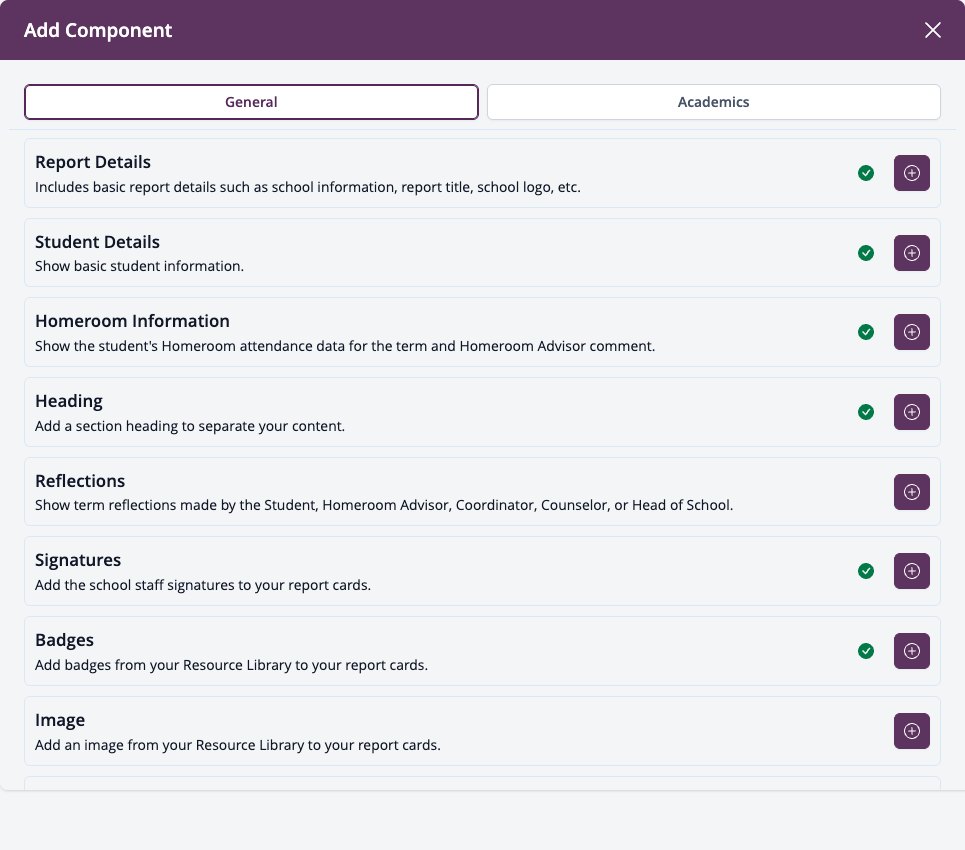Add the Report Details component
This screenshot has width=965, height=850.
911,173
